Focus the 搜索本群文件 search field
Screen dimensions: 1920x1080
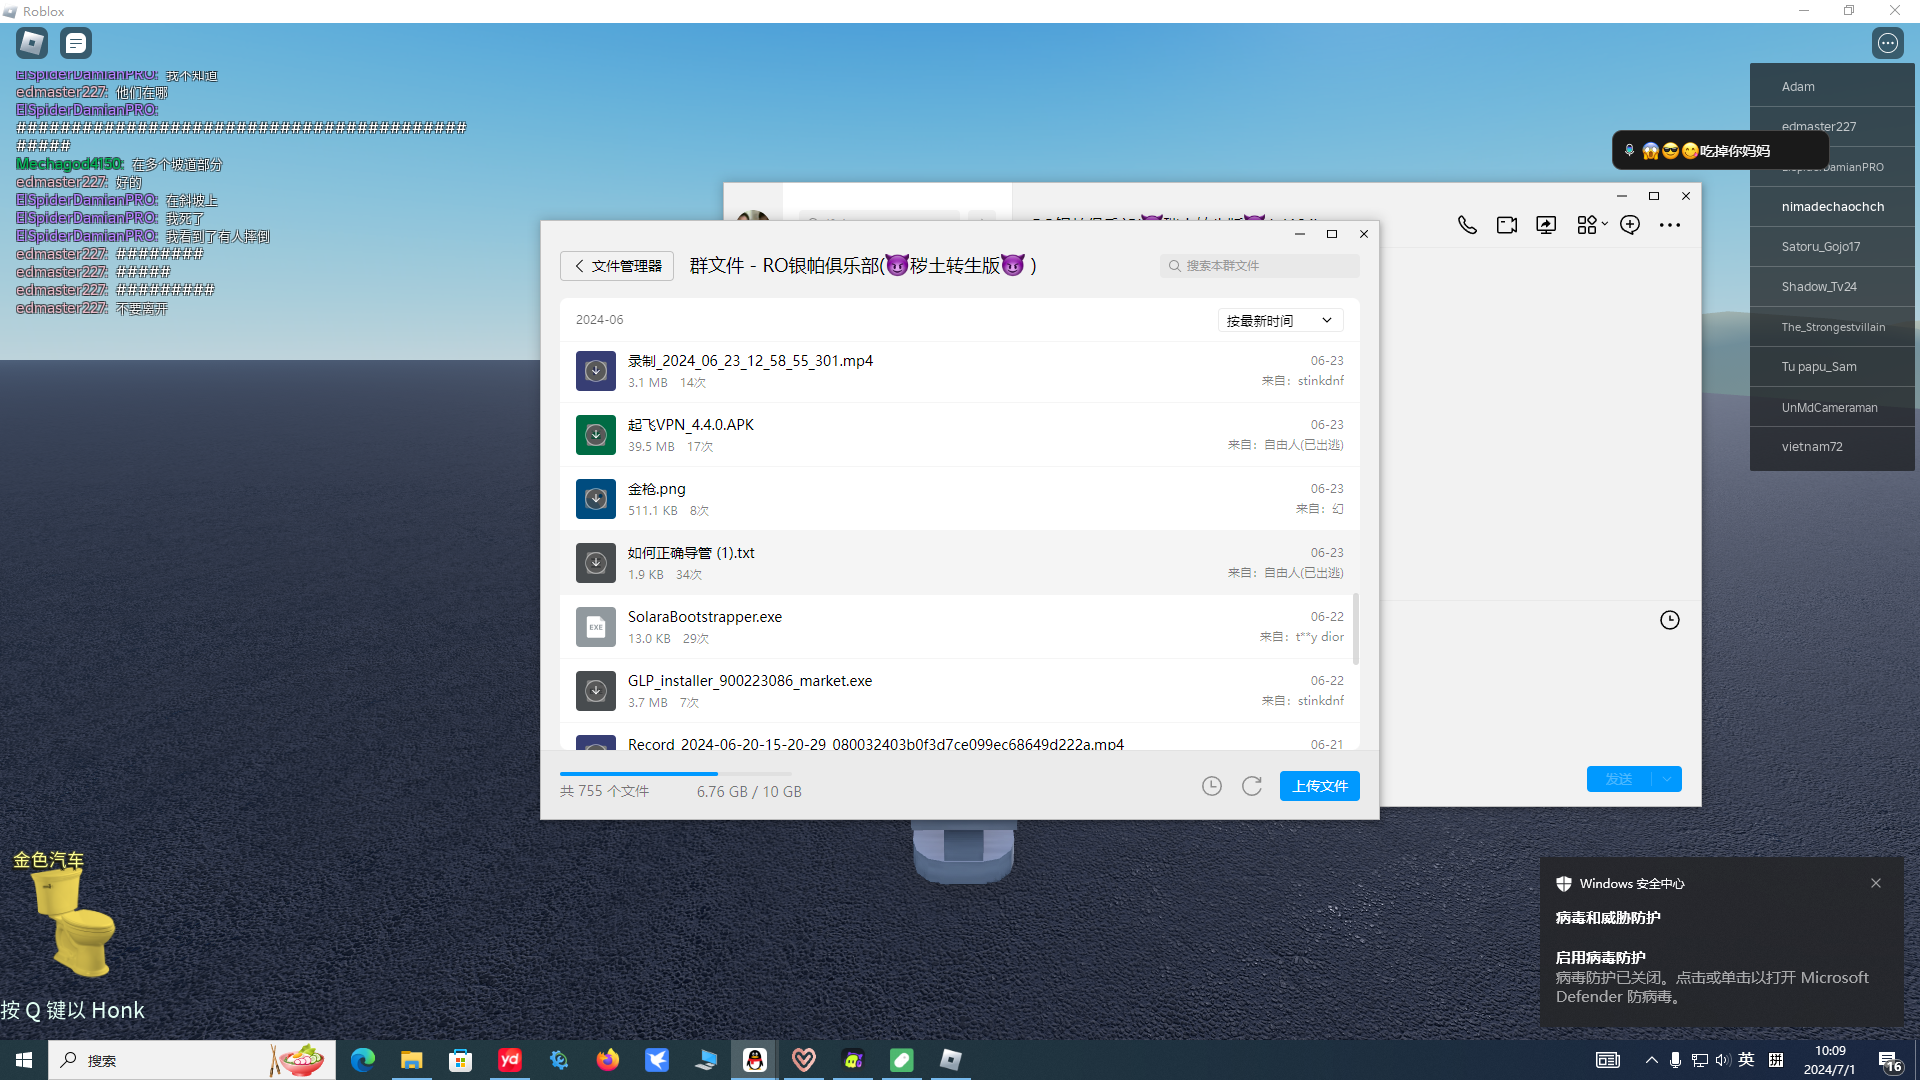pyautogui.click(x=1260, y=266)
